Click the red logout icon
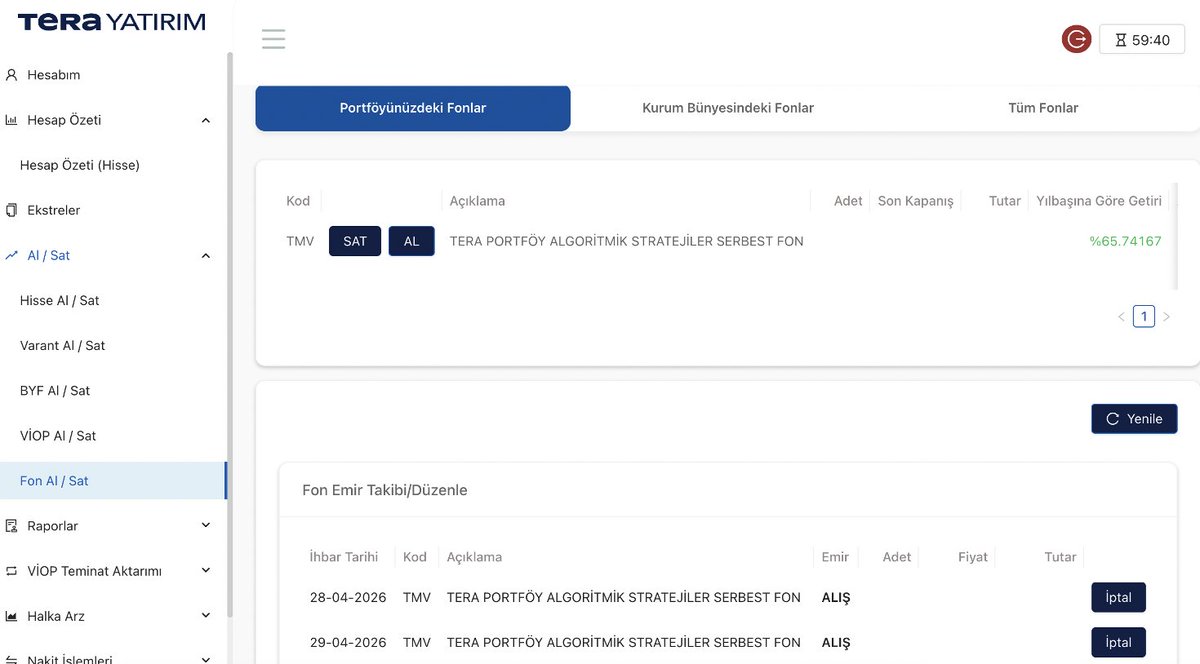1200x664 pixels. (x=1076, y=39)
